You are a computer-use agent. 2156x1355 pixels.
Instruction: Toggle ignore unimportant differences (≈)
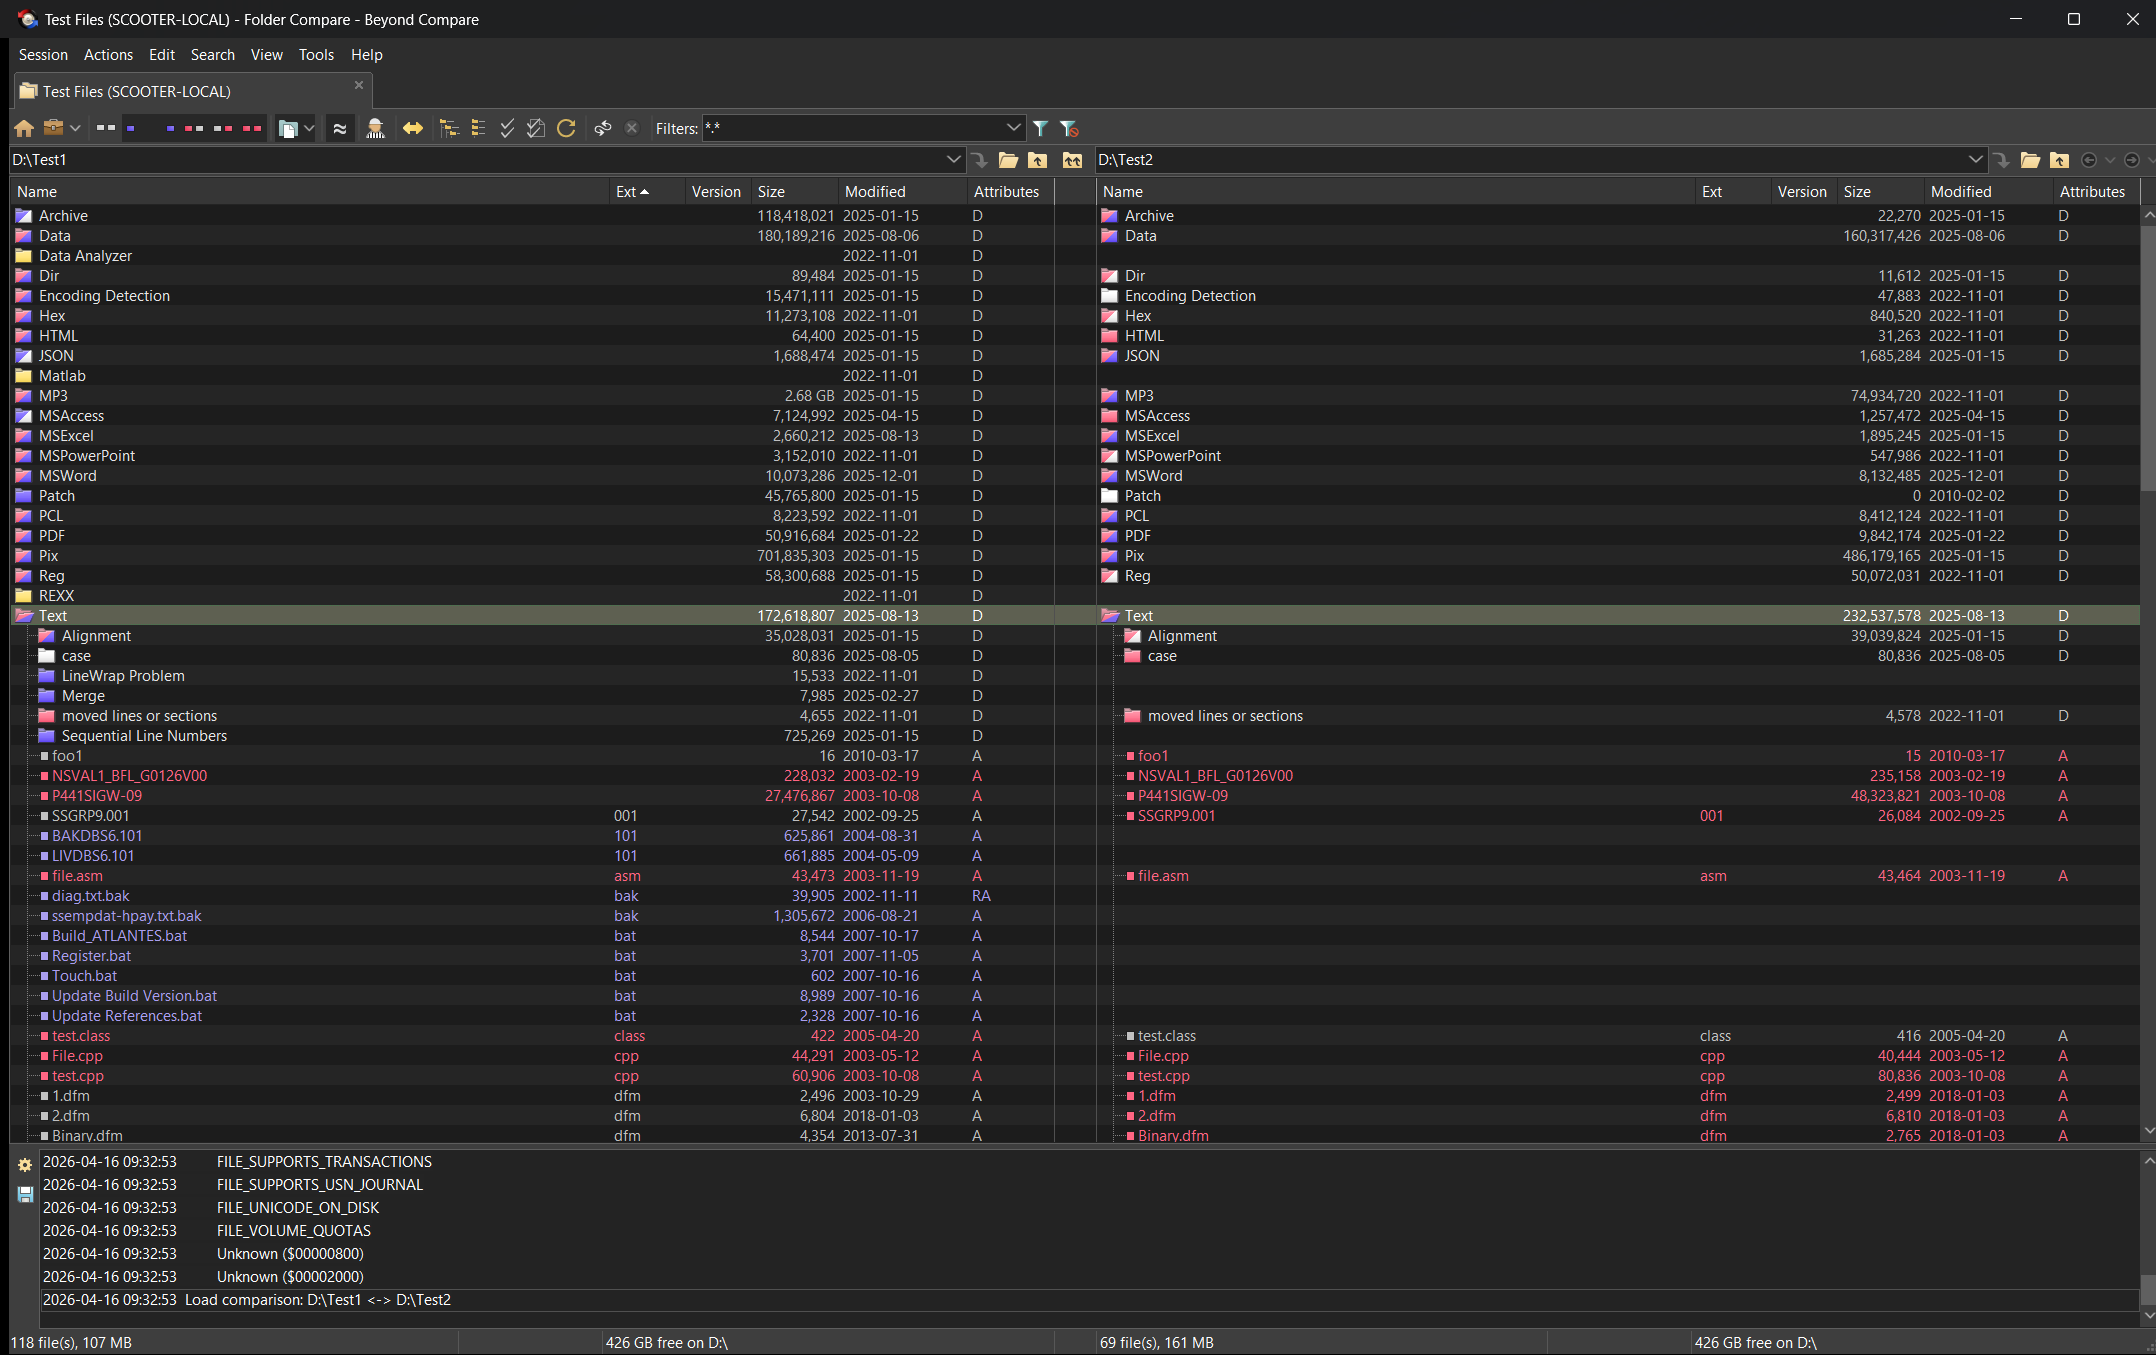point(340,128)
